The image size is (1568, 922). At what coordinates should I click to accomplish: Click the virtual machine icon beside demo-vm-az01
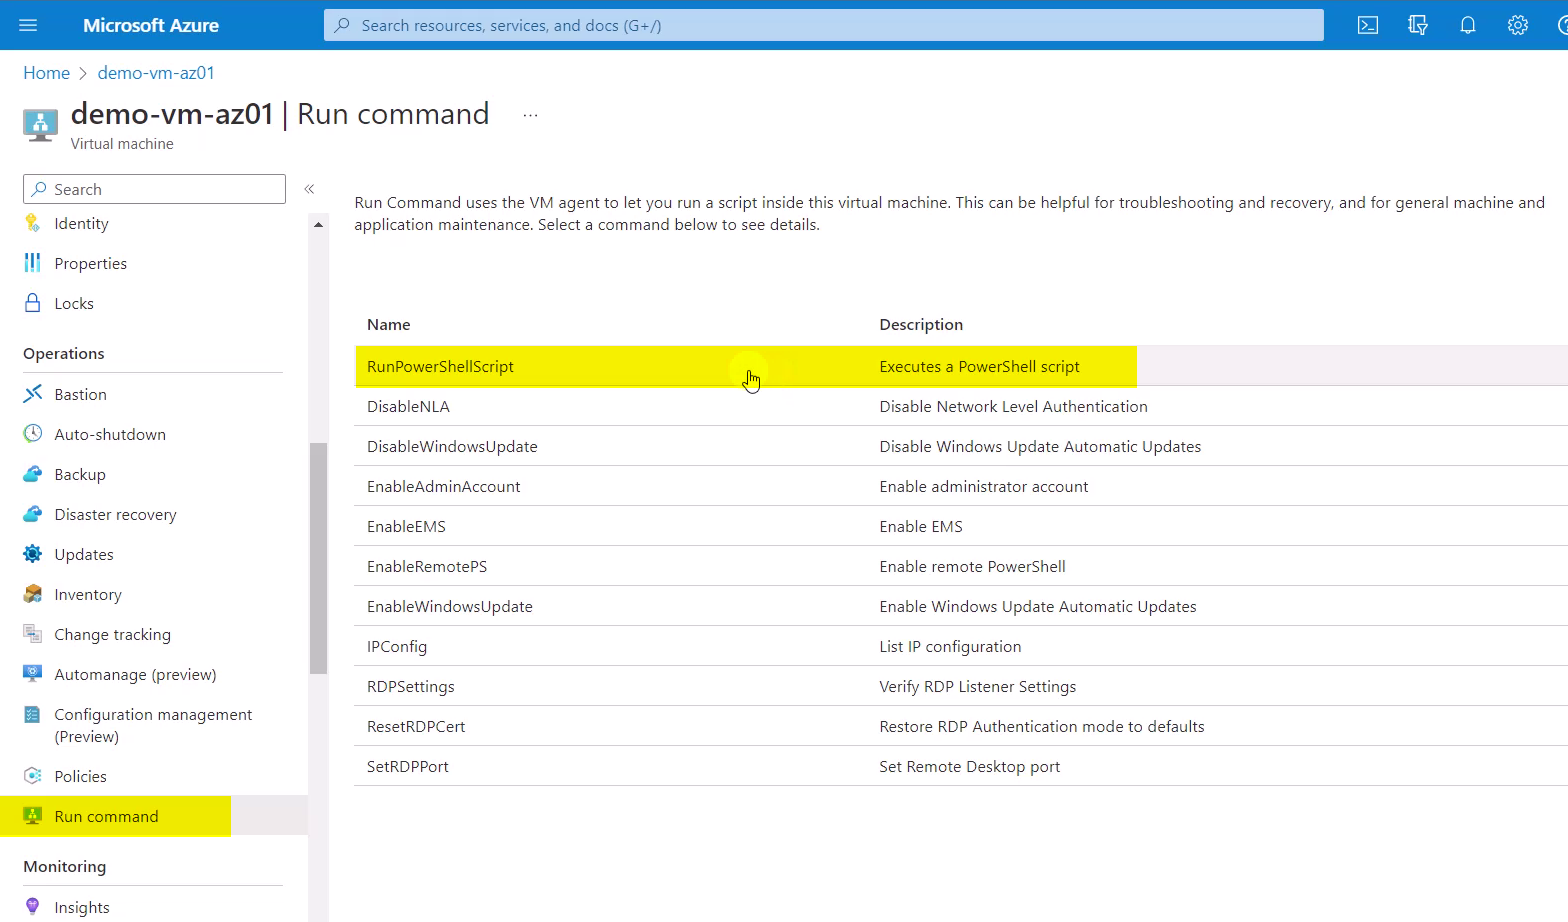pyautogui.click(x=40, y=126)
